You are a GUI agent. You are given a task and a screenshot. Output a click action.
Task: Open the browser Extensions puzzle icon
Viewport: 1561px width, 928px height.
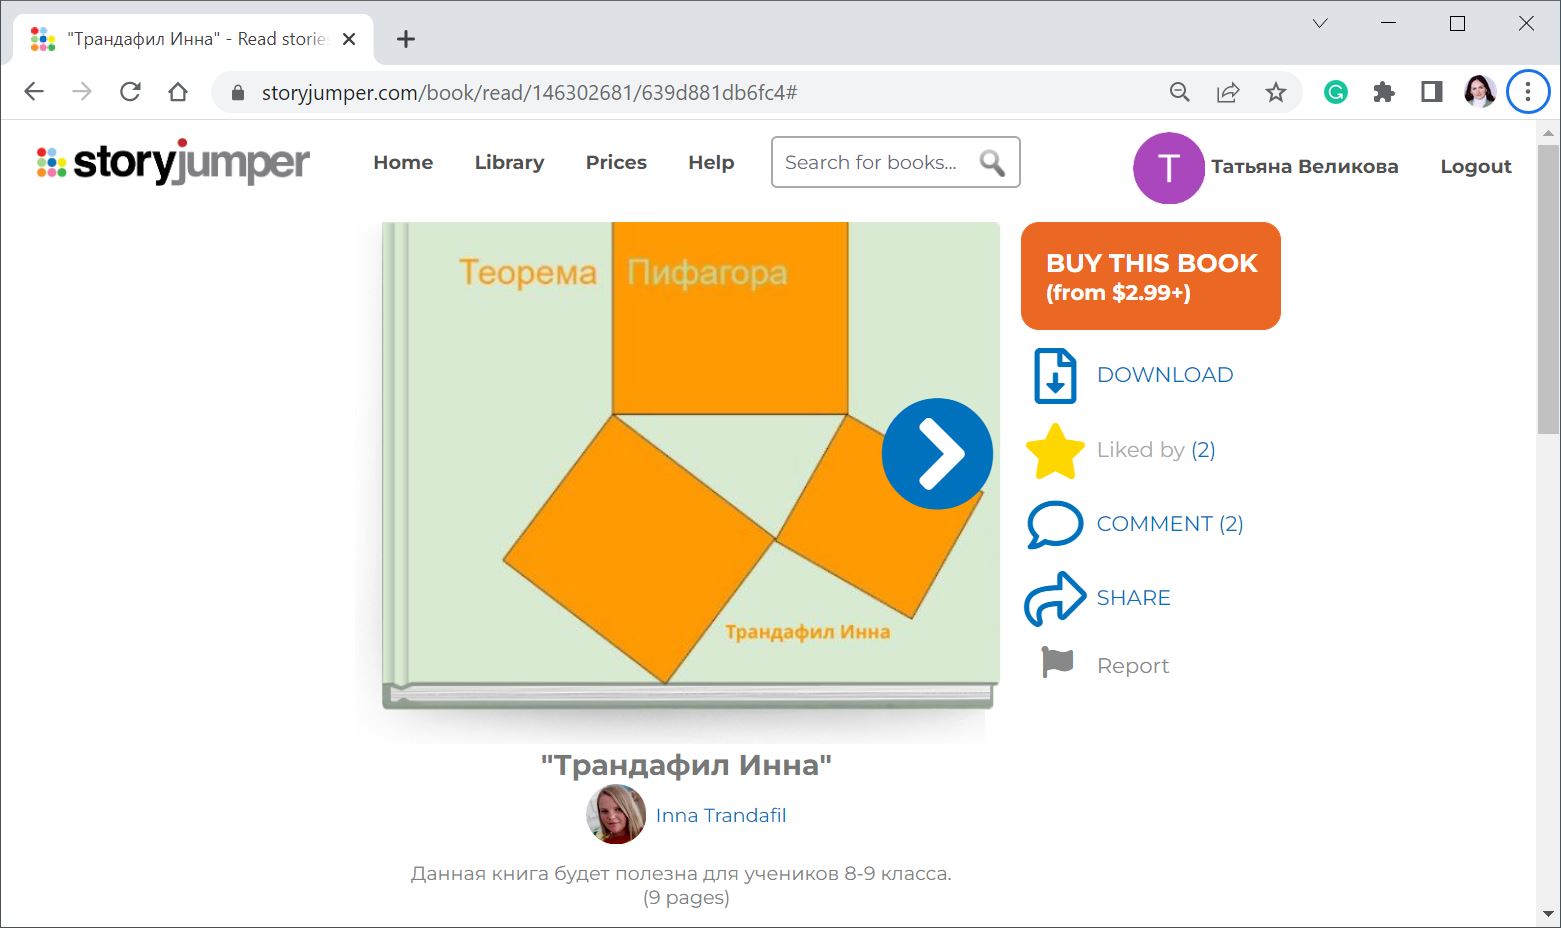tap(1383, 93)
